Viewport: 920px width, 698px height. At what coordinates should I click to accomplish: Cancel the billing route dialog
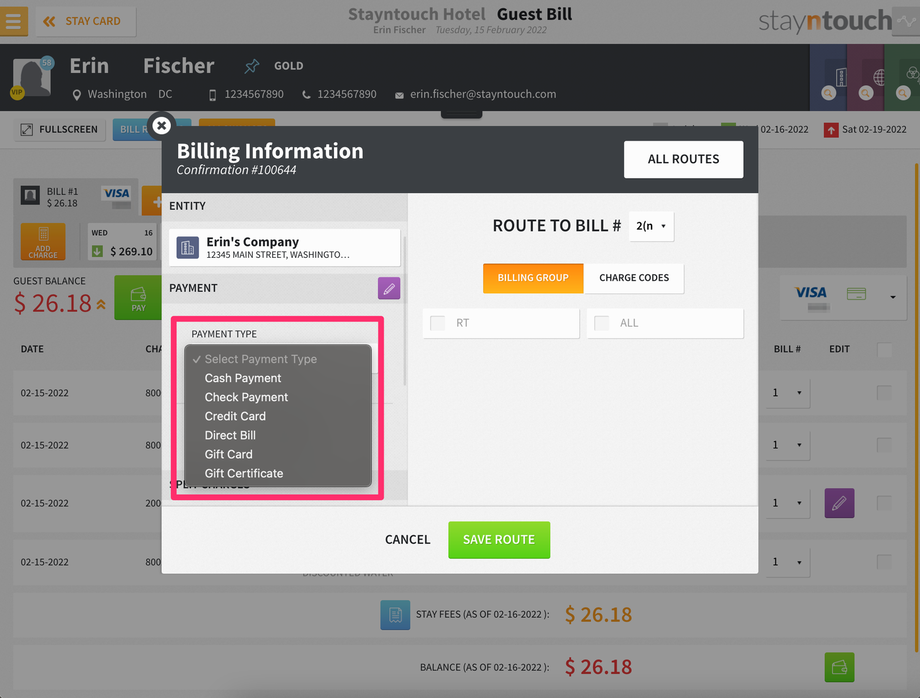pyautogui.click(x=407, y=540)
